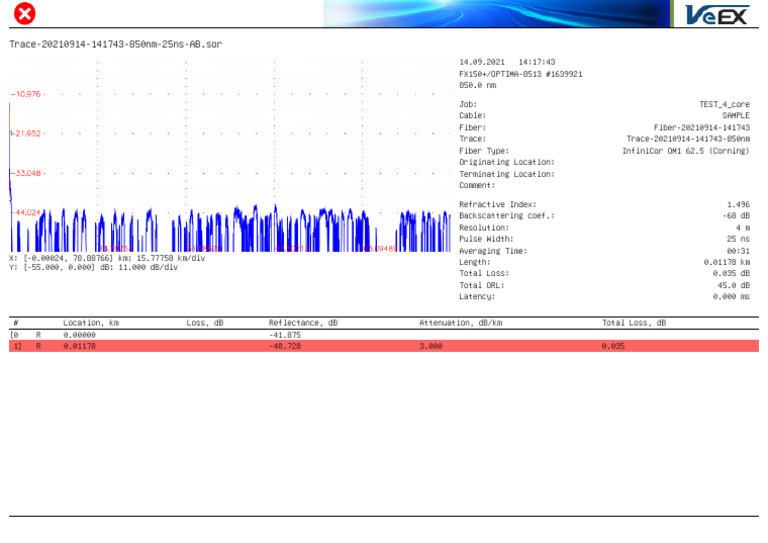Select trace file name Trace-20210914-141743-850nm-25ns-AB.sor
The image size is (768, 543).
point(116,44)
